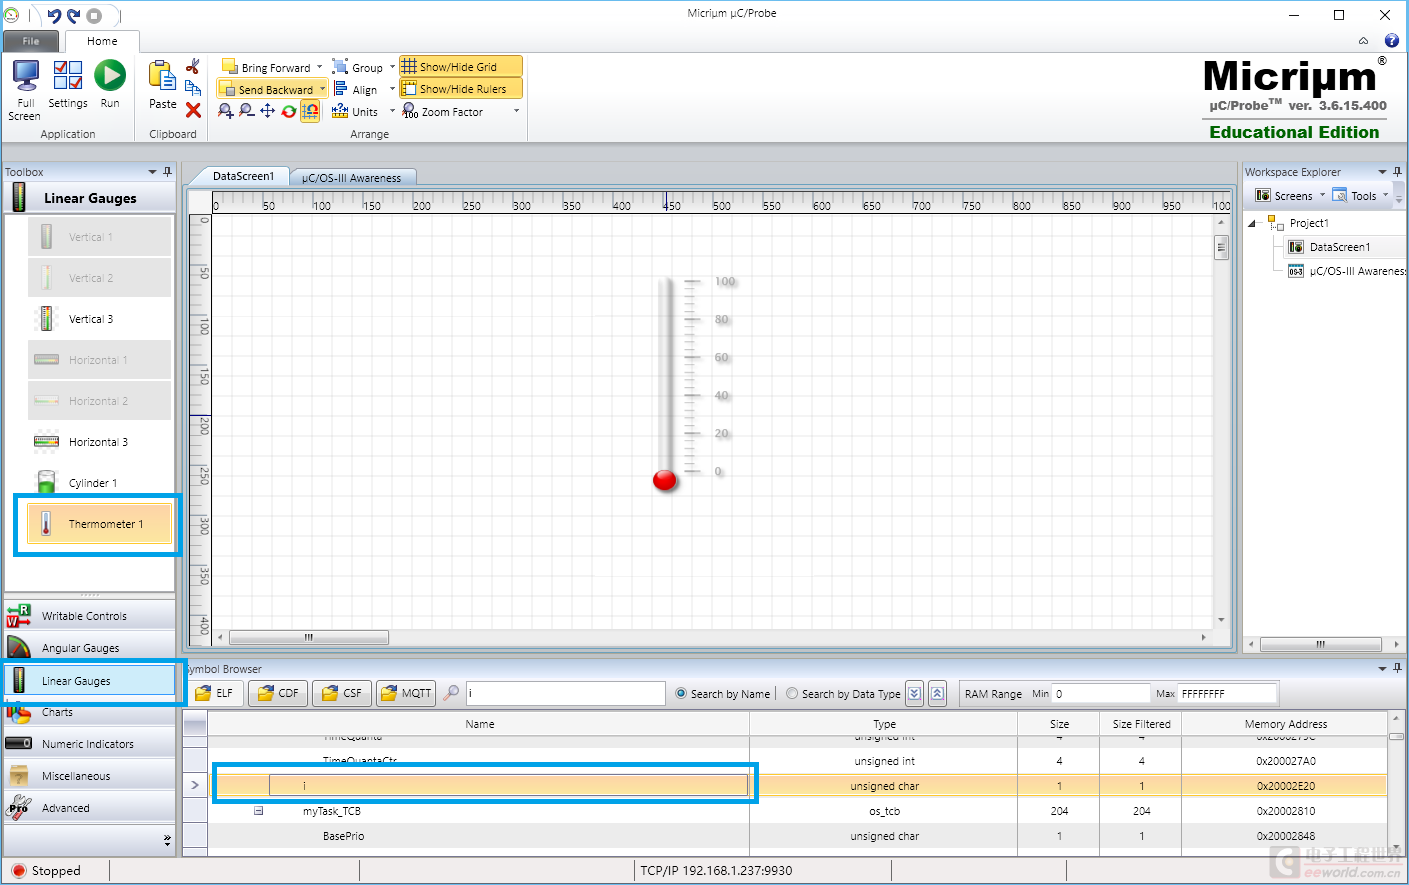The width and height of the screenshot is (1409, 885).
Task: Open the Miscellaneous toolbox category
Action: tap(90, 776)
